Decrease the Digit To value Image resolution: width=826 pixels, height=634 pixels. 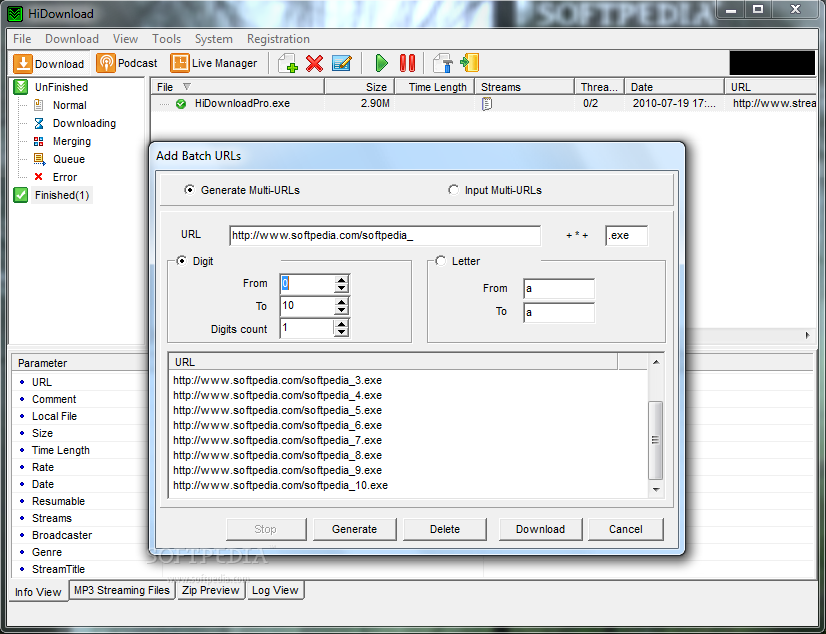click(341, 311)
